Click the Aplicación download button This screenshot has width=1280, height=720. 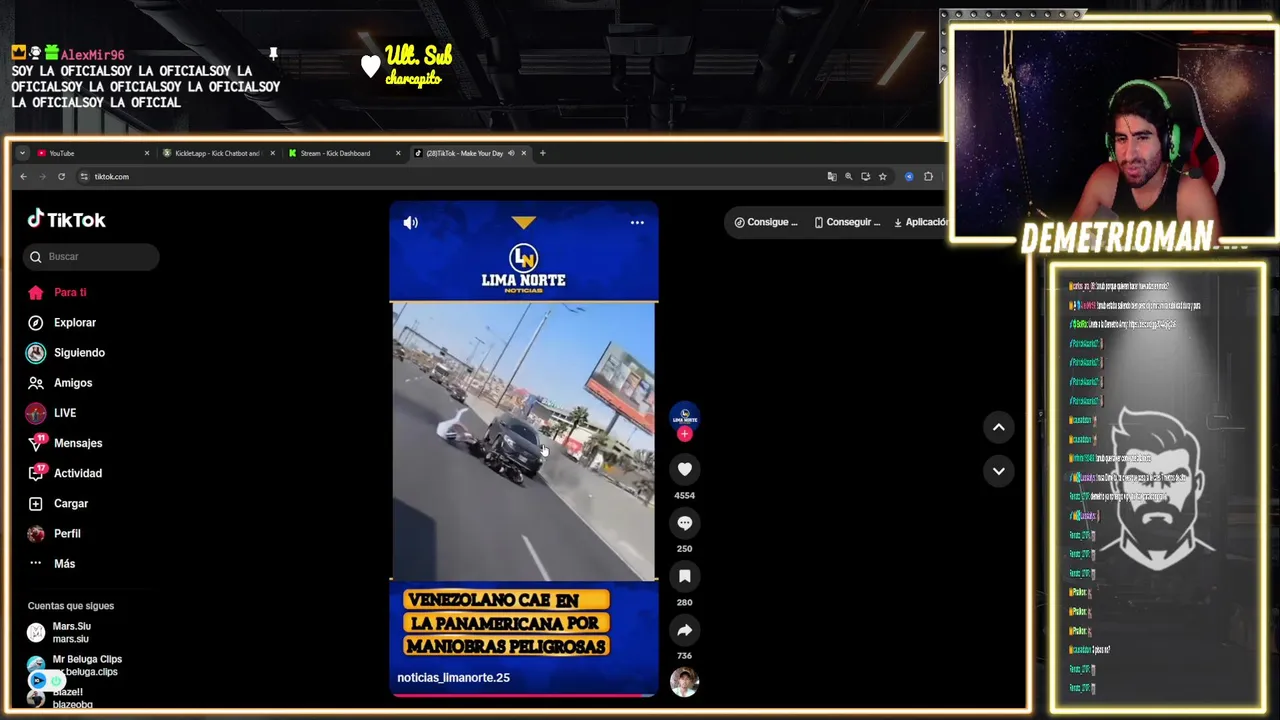pyautogui.click(x=920, y=222)
